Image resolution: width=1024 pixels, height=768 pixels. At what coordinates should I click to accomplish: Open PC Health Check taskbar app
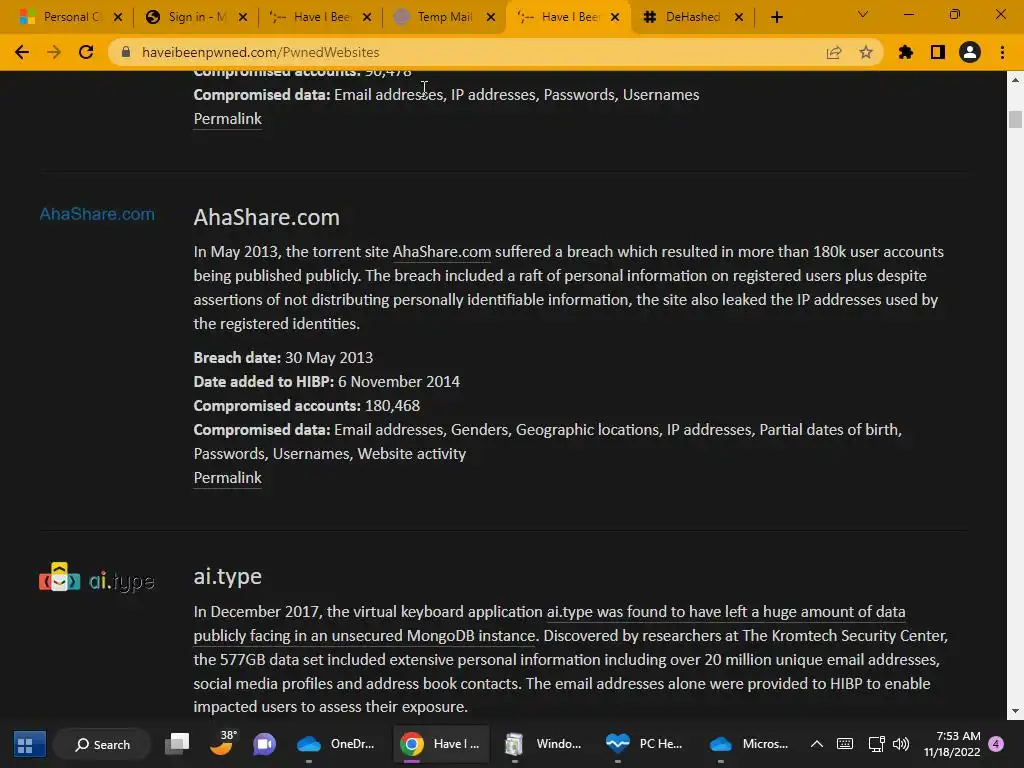644,744
